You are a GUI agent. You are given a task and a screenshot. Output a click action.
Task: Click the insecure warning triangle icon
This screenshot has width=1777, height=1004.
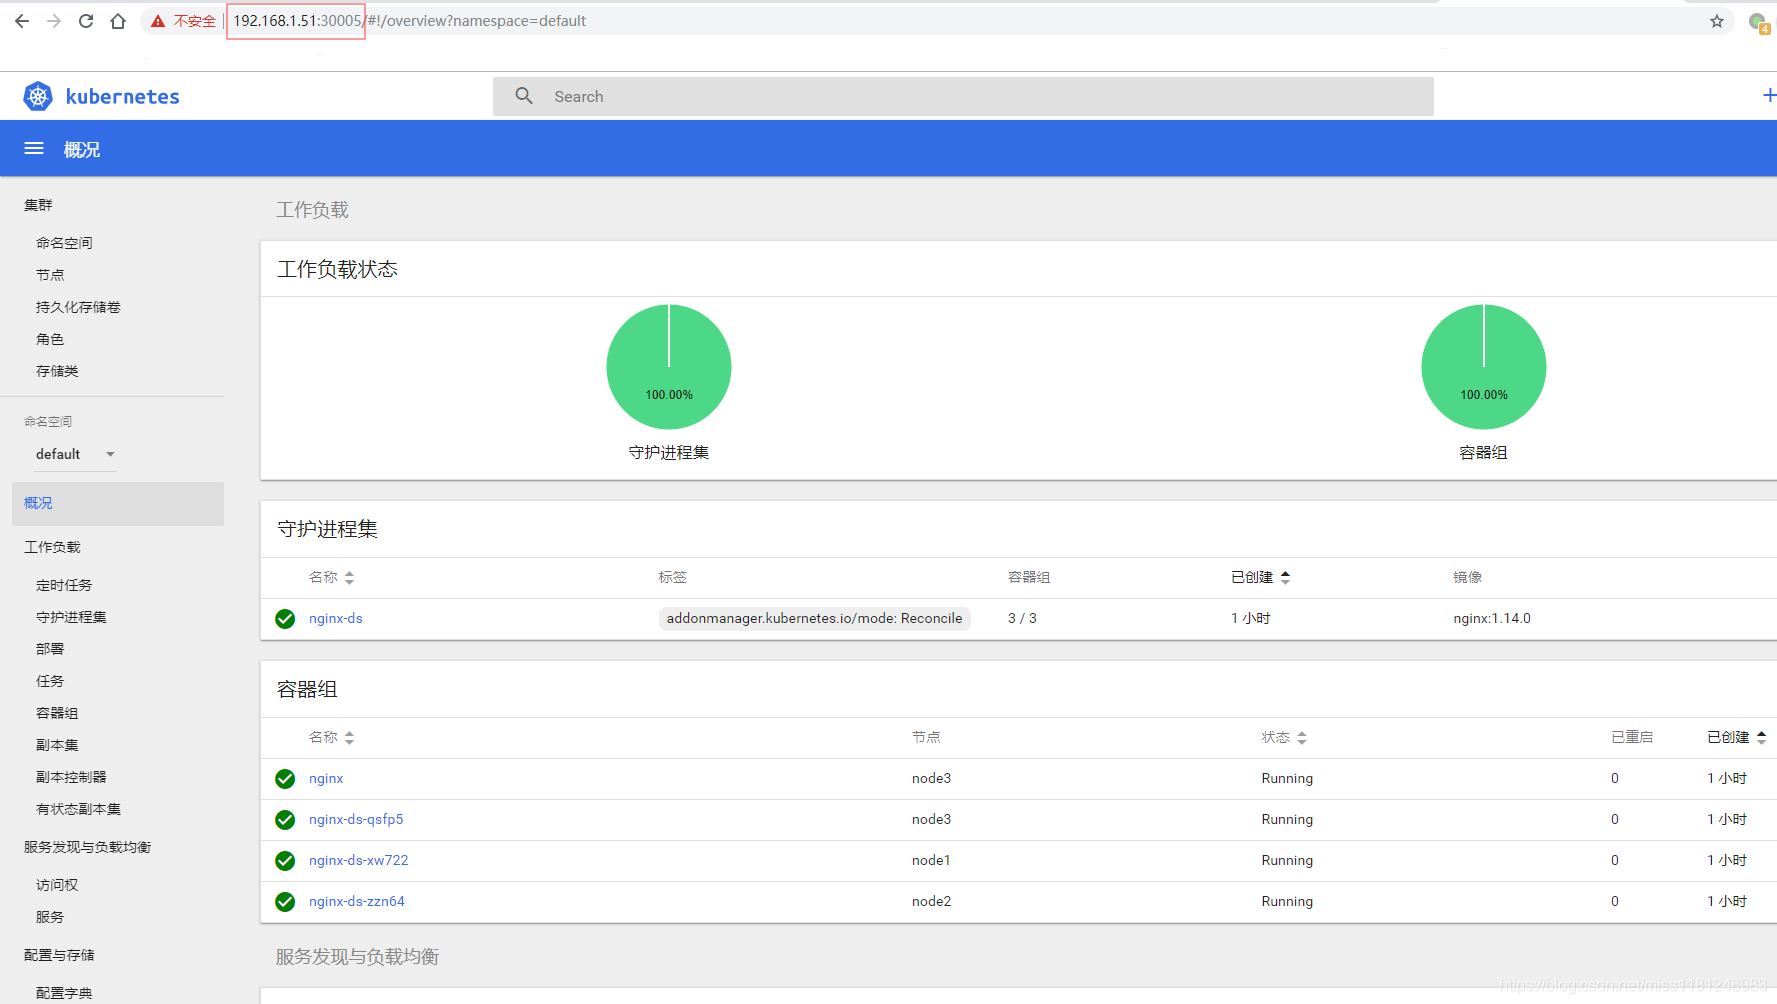[x=158, y=21]
